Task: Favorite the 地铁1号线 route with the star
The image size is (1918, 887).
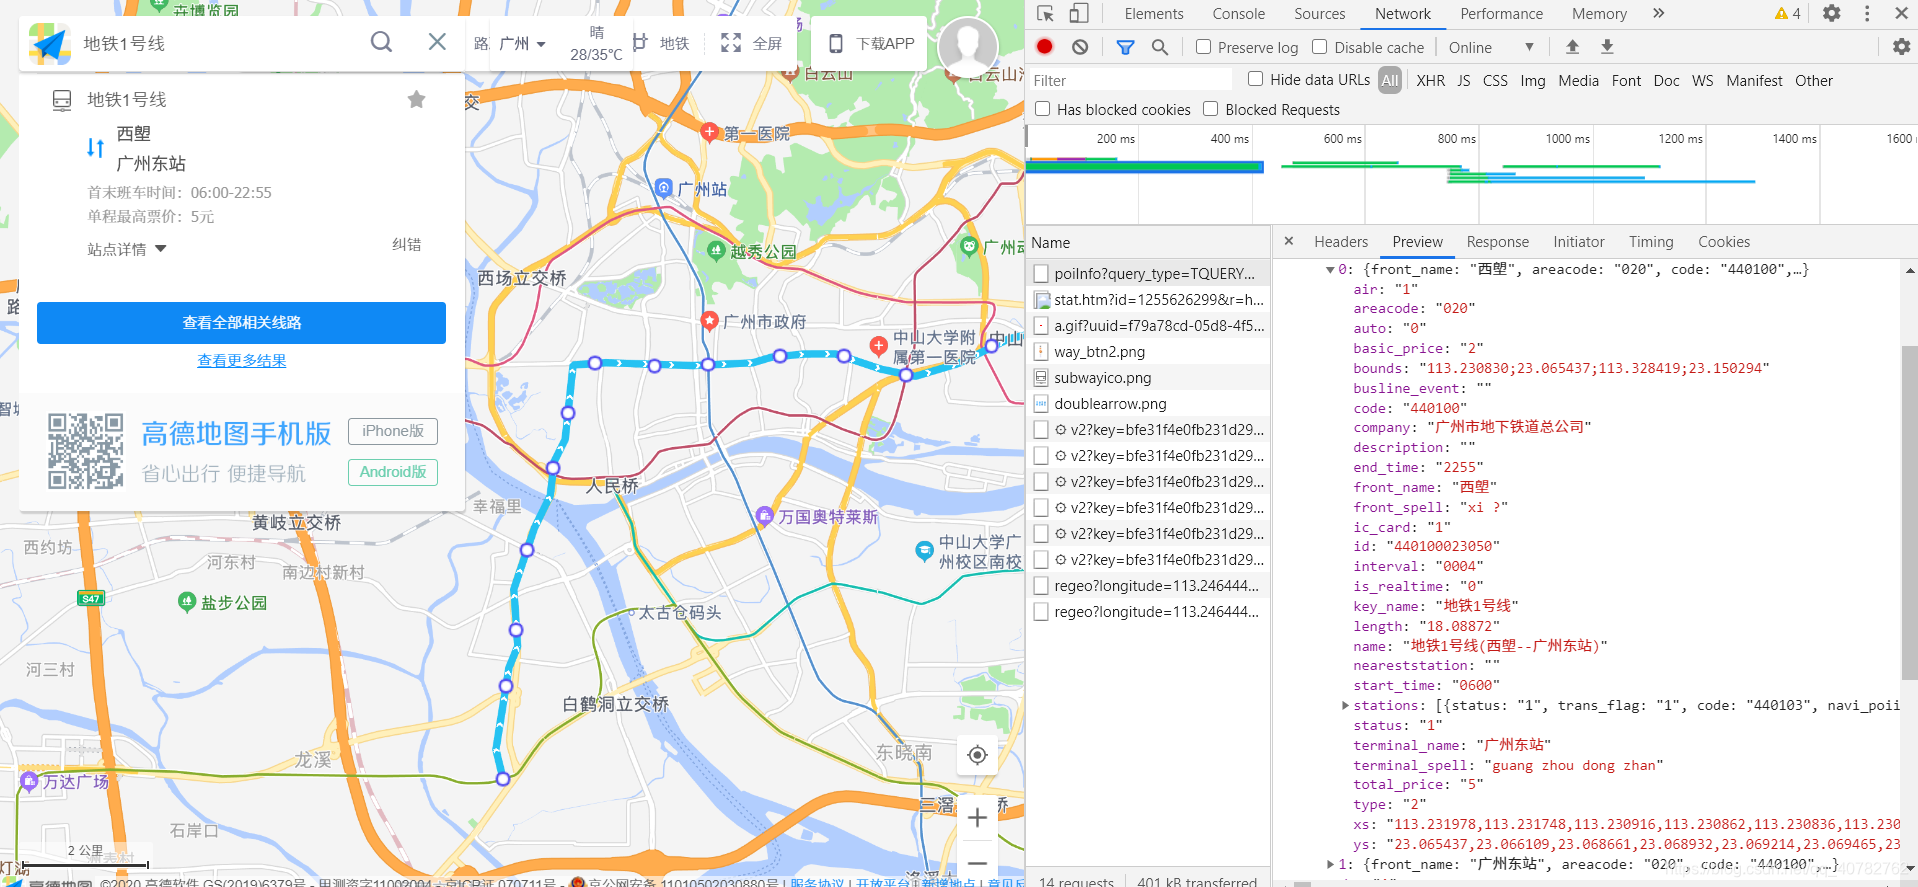Action: 417,99
